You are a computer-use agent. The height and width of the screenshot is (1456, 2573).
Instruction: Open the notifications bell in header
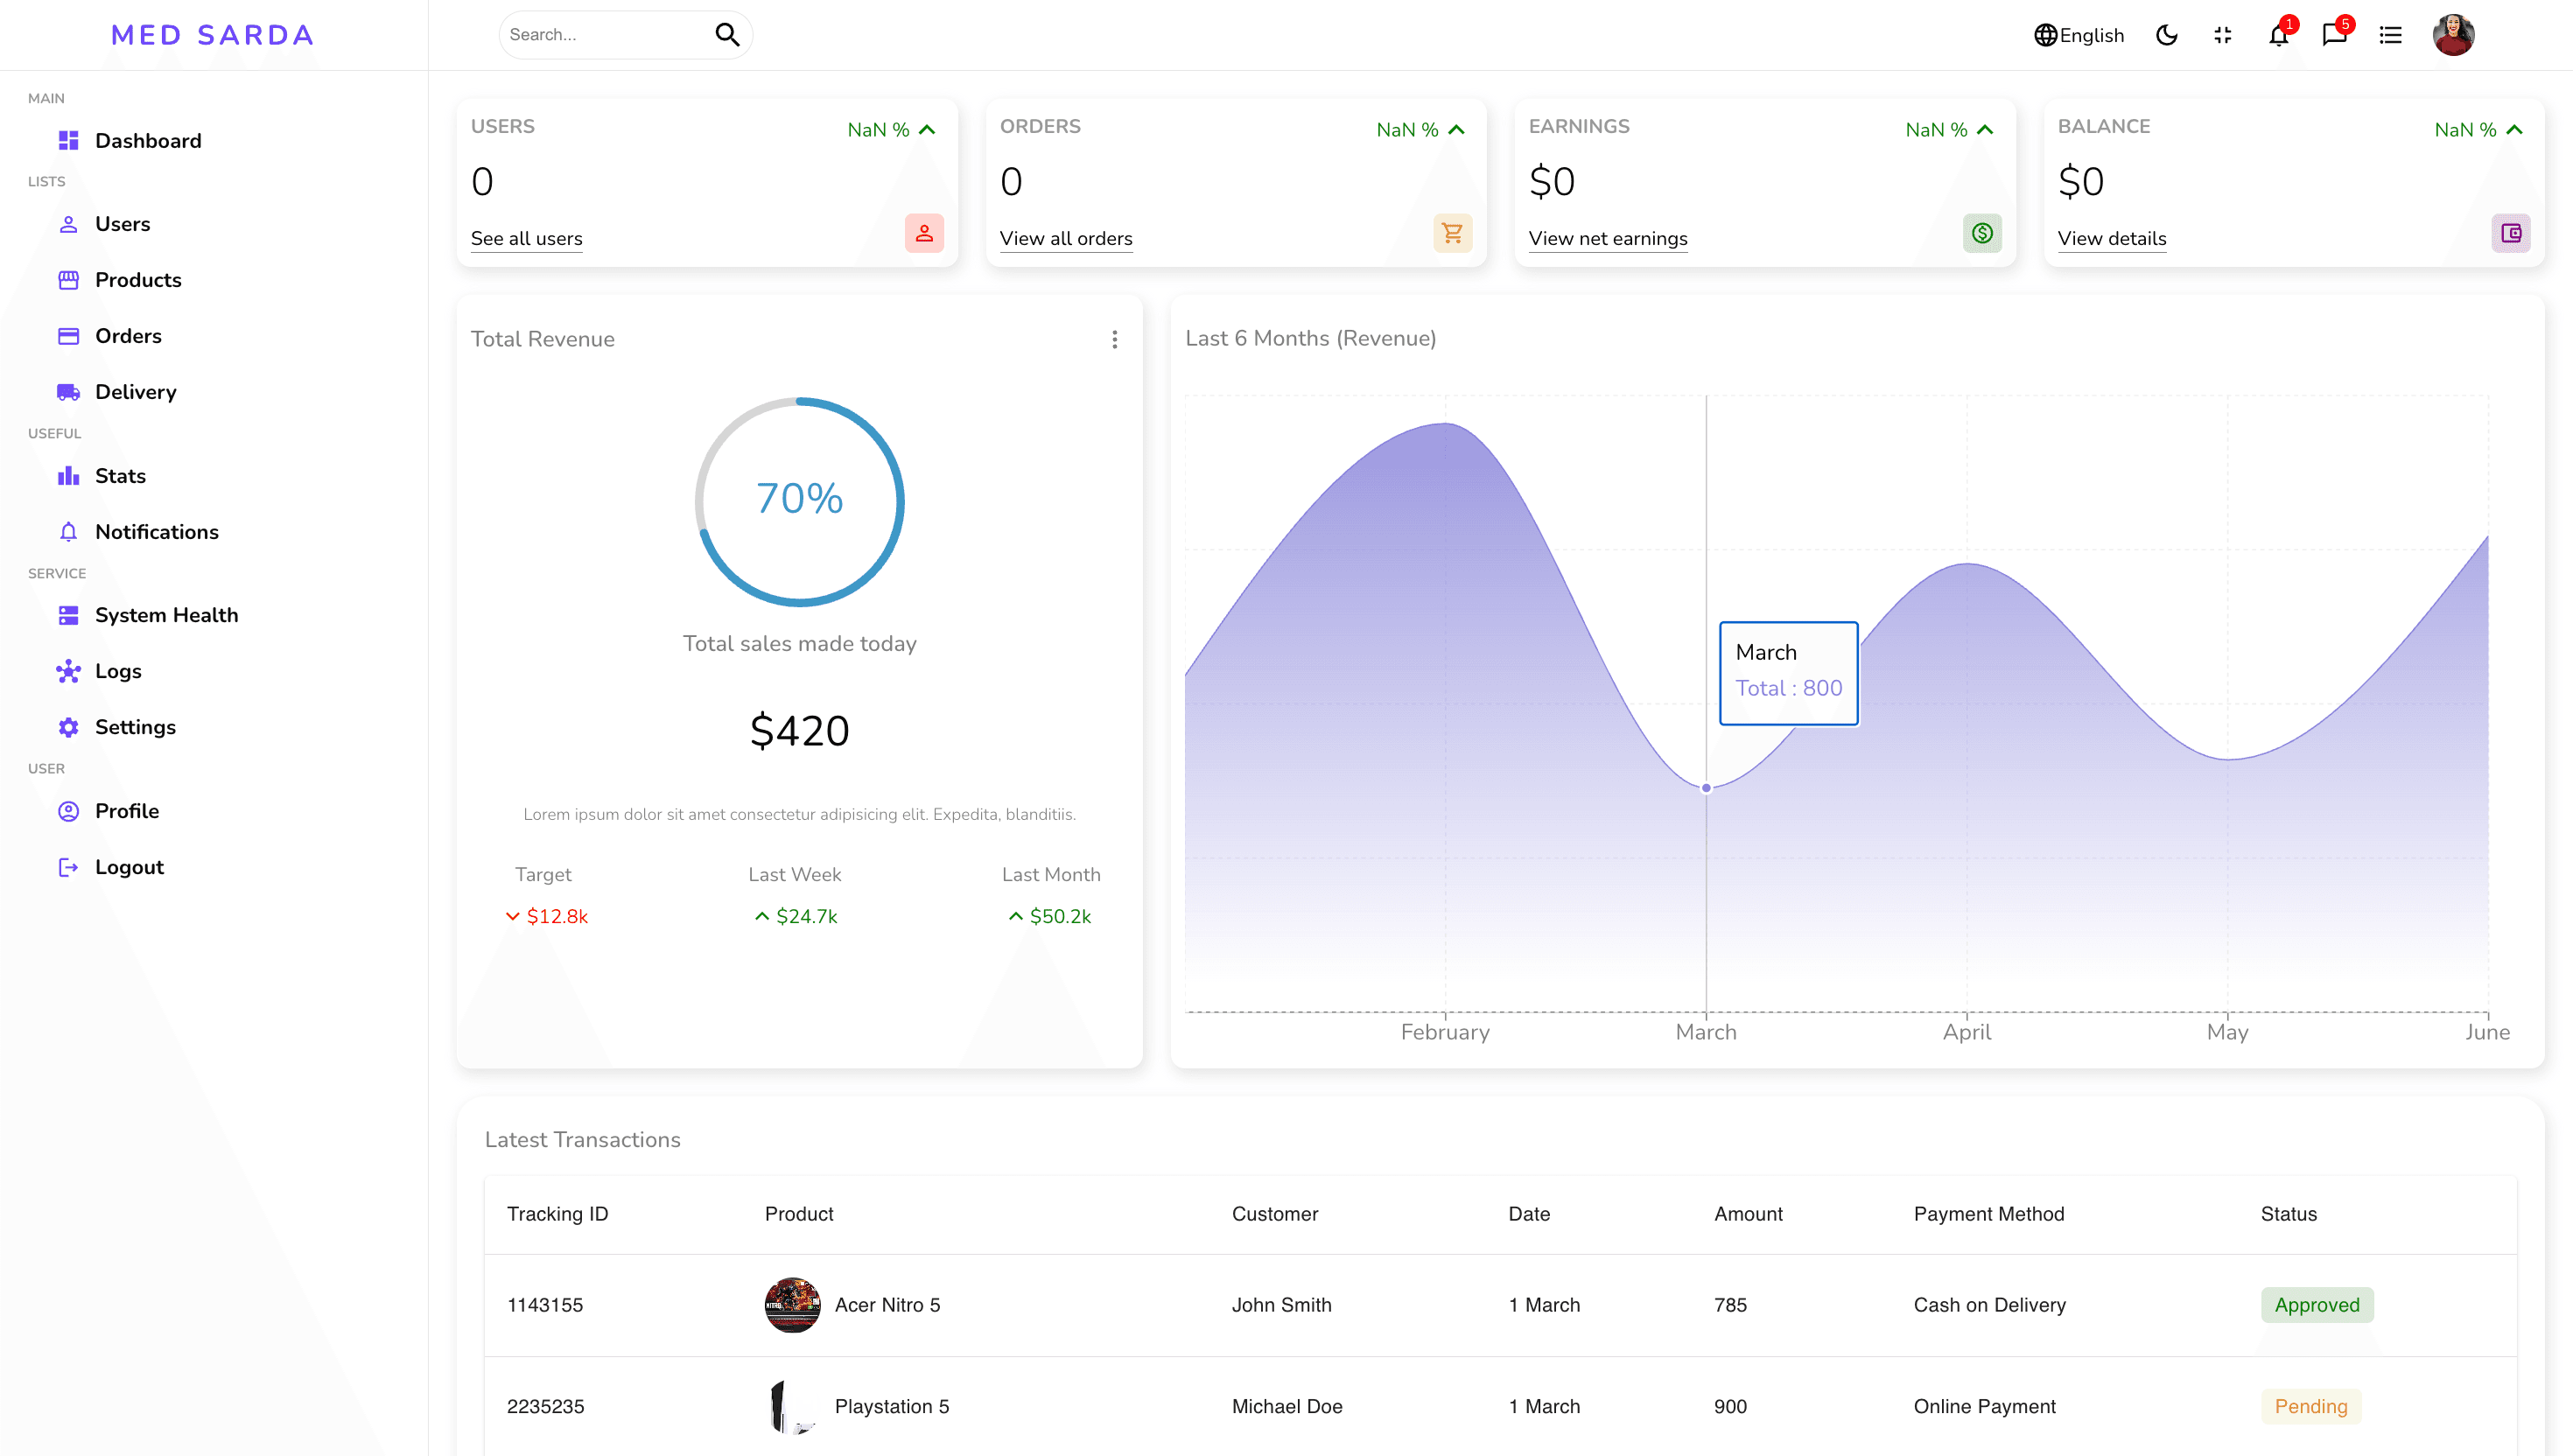coord(2278,36)
